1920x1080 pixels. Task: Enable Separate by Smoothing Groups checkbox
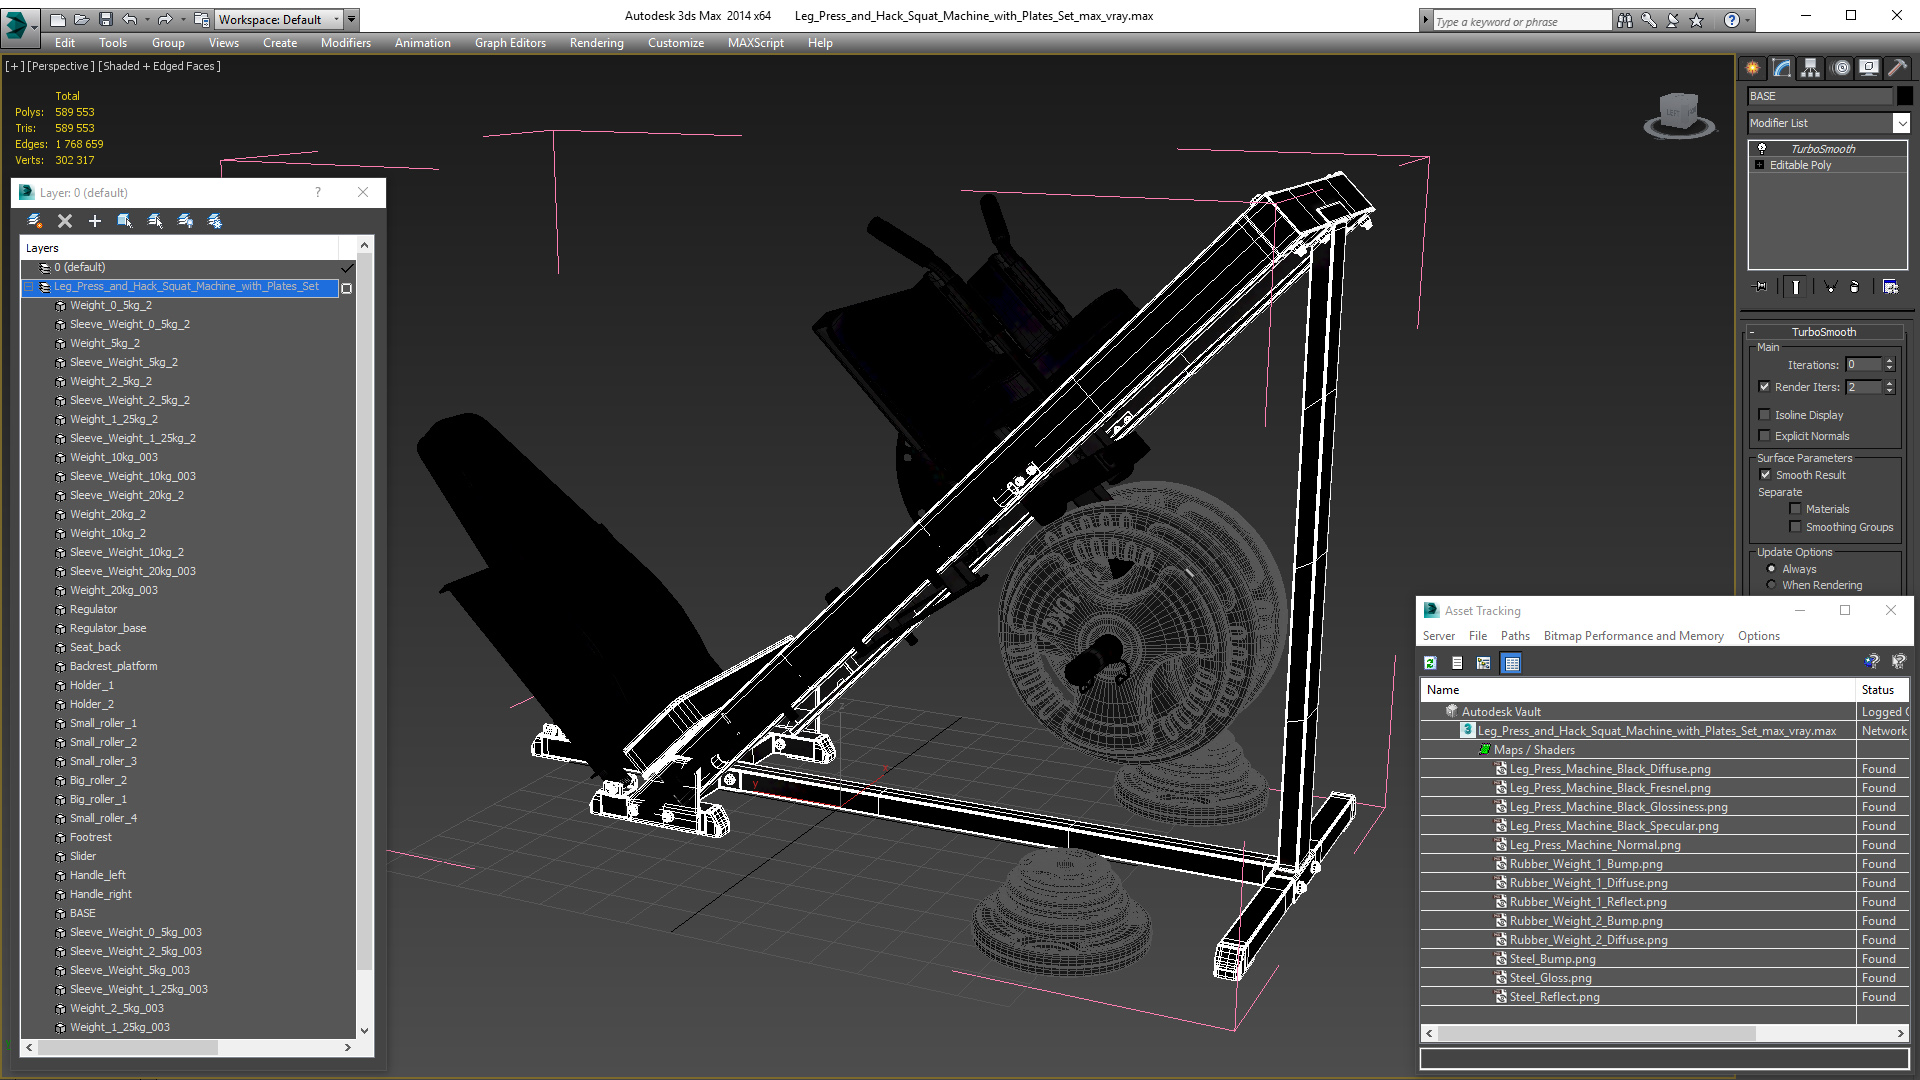(1795, 527)
